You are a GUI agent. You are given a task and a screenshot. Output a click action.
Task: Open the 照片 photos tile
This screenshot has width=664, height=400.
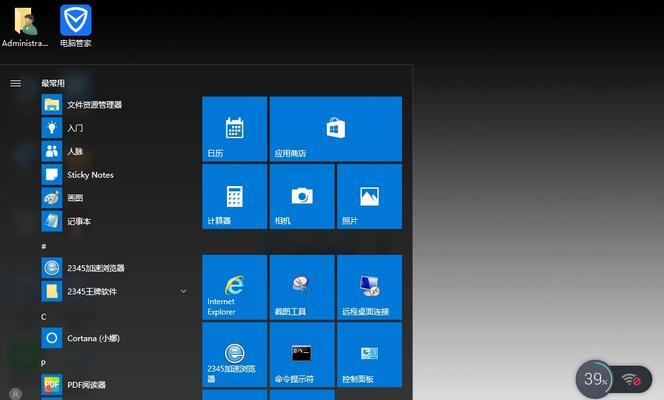tap(369, 196)
